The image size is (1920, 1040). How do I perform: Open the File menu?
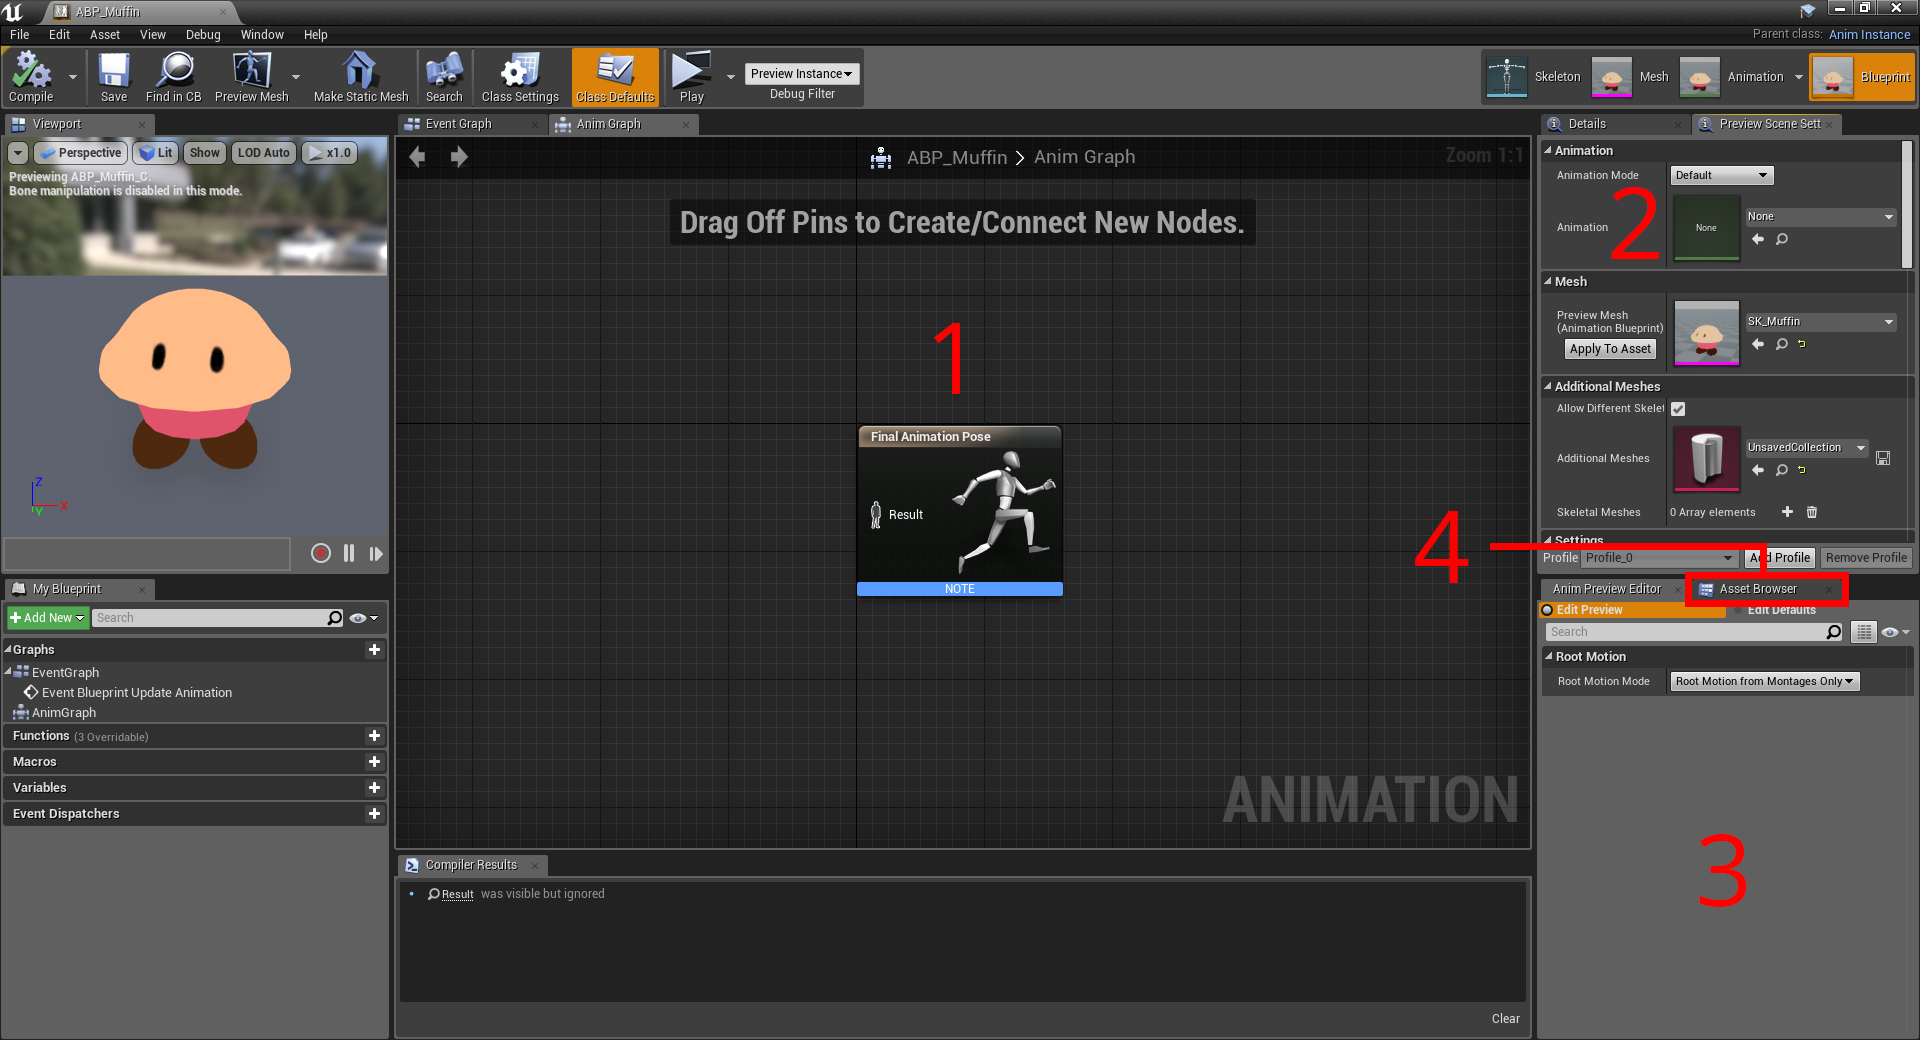pos(20,35)
